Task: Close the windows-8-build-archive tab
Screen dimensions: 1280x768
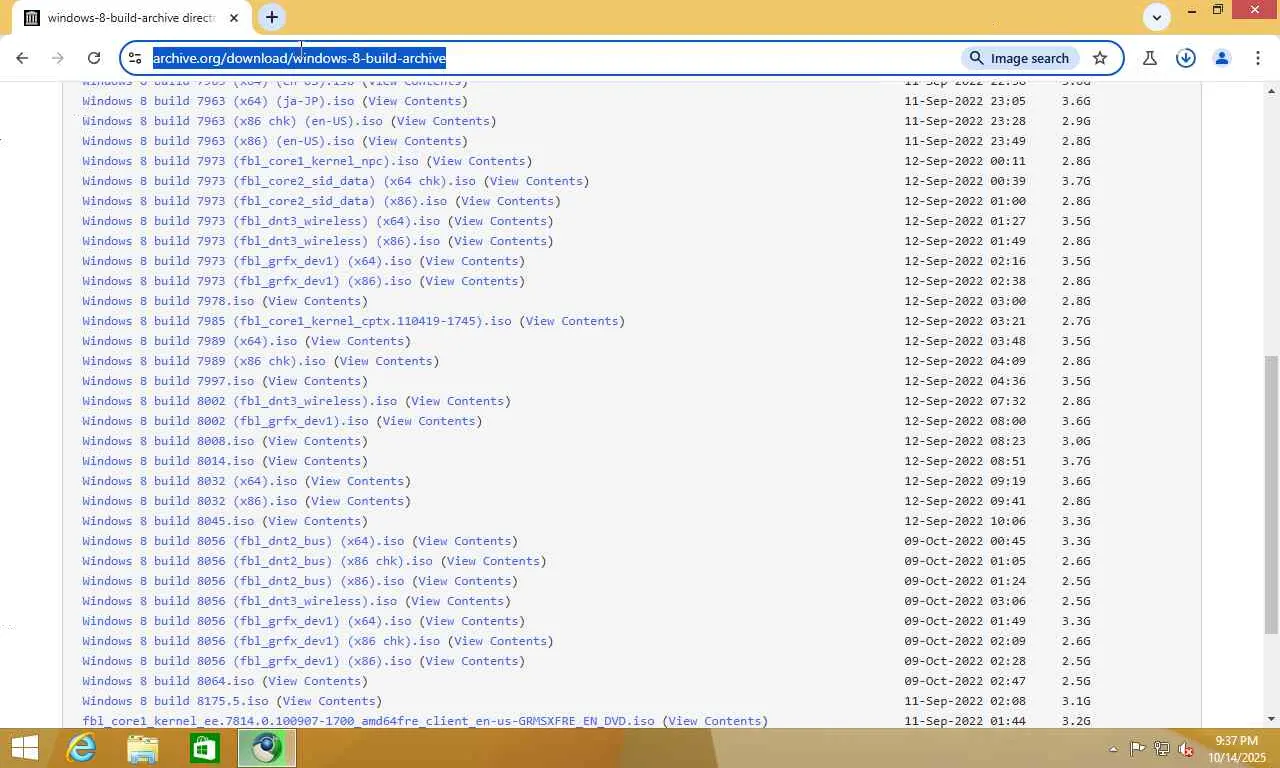Action: [x=234, y=18]
